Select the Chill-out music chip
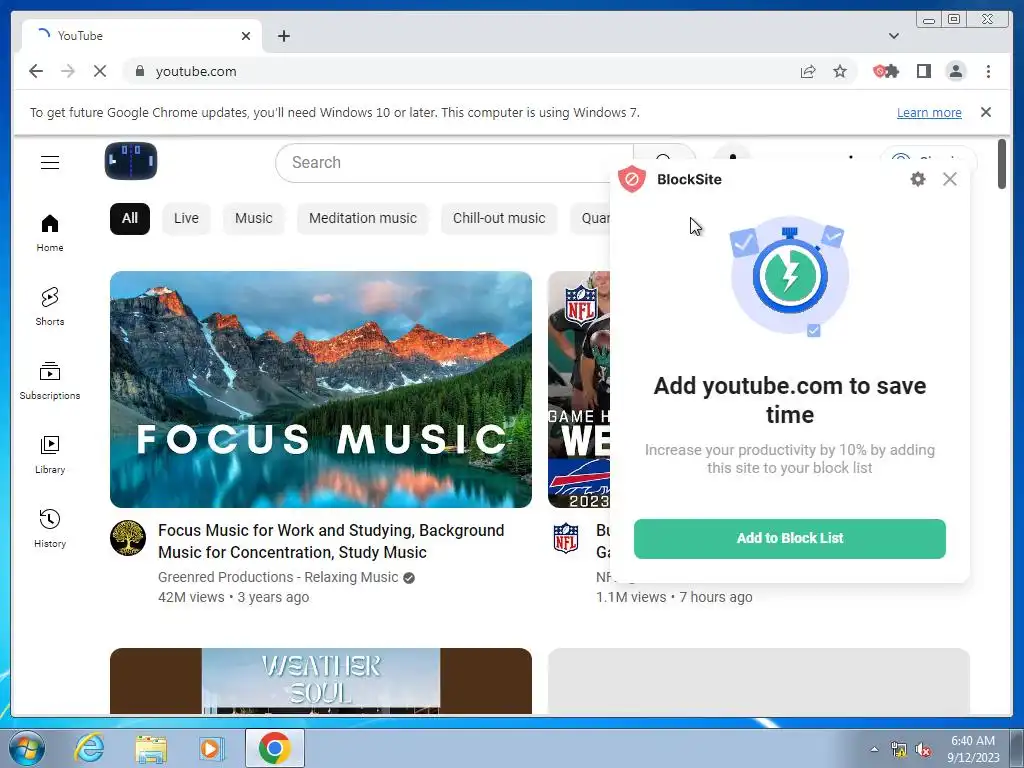The image size is (1024, 768). tap(499, 218)
